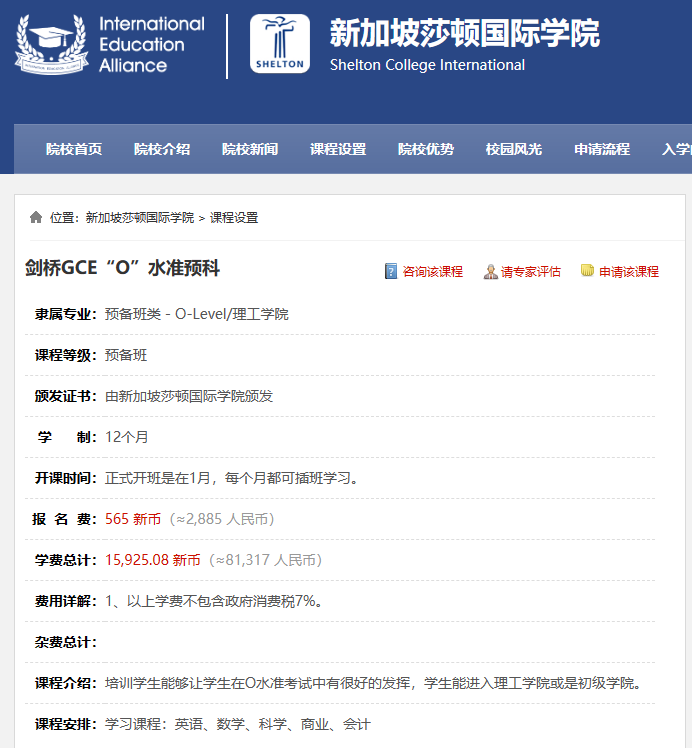This screenshot has height=748, width=692.
Task: Click the home icon in breadcrumb
Action: 36,218
